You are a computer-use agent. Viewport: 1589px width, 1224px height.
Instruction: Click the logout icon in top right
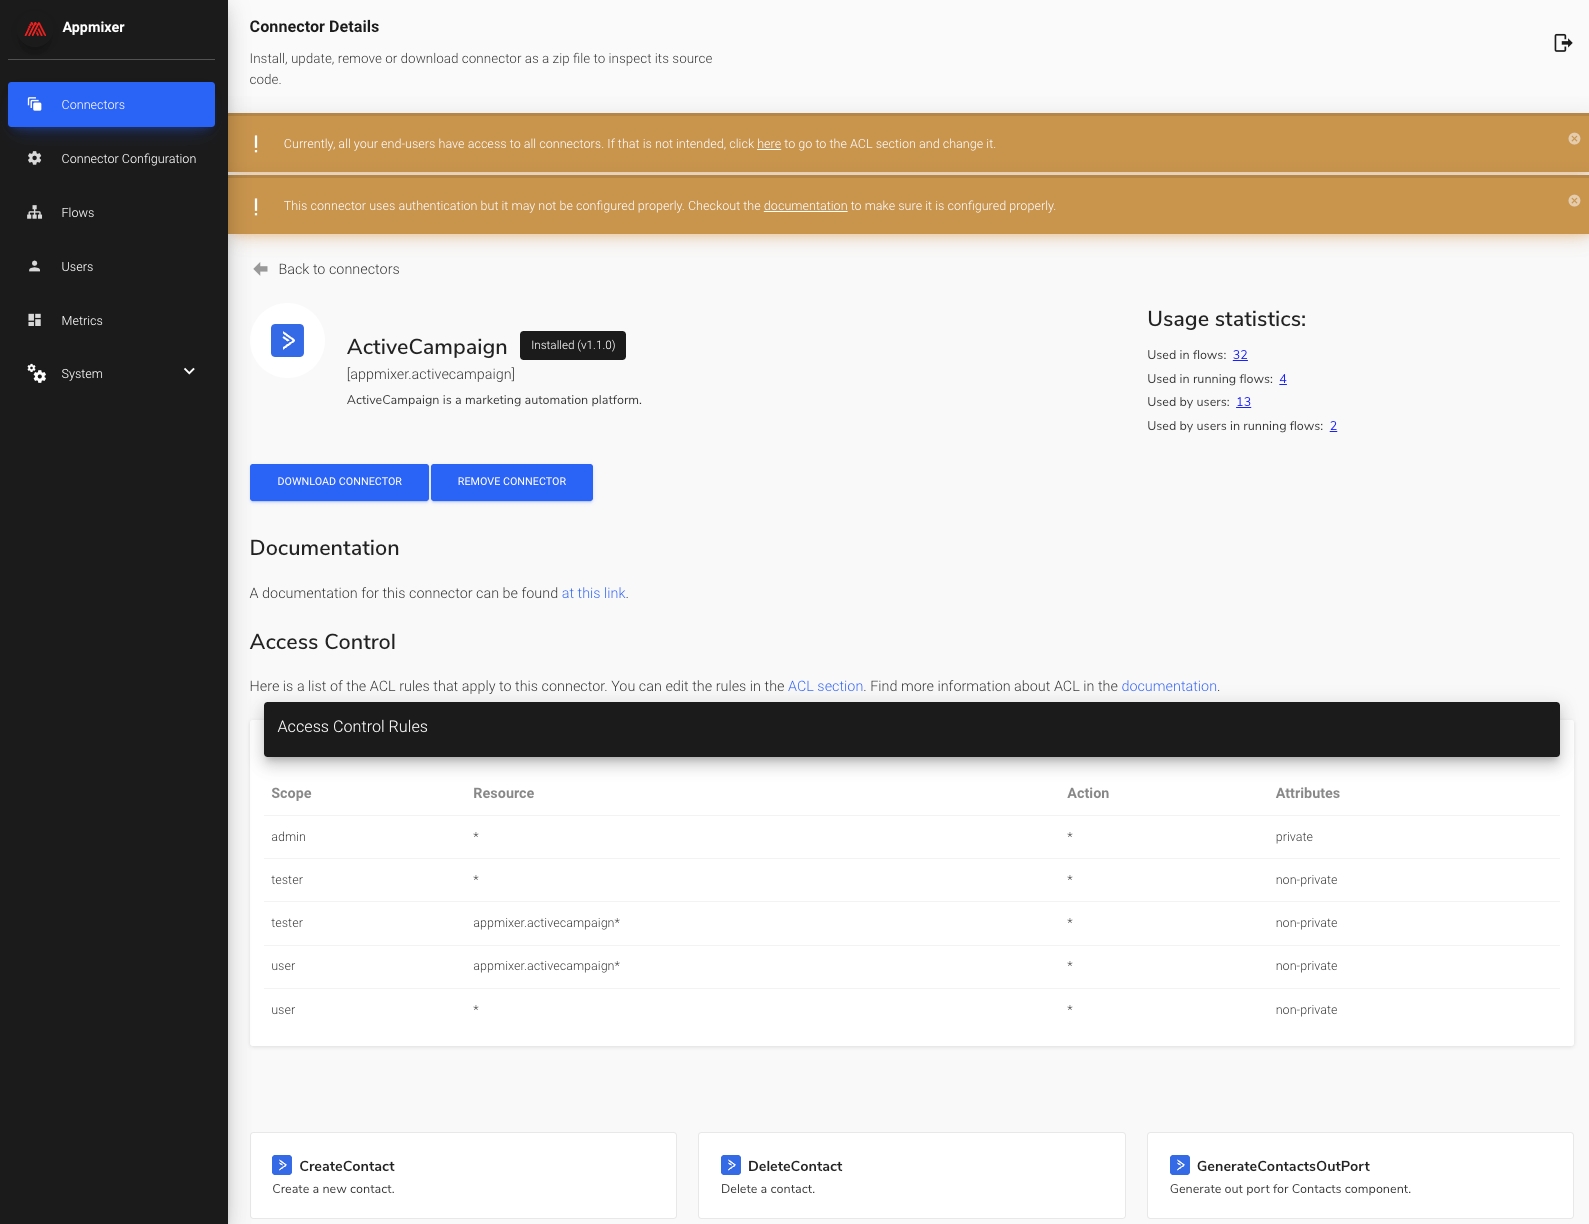(1562, 43)
